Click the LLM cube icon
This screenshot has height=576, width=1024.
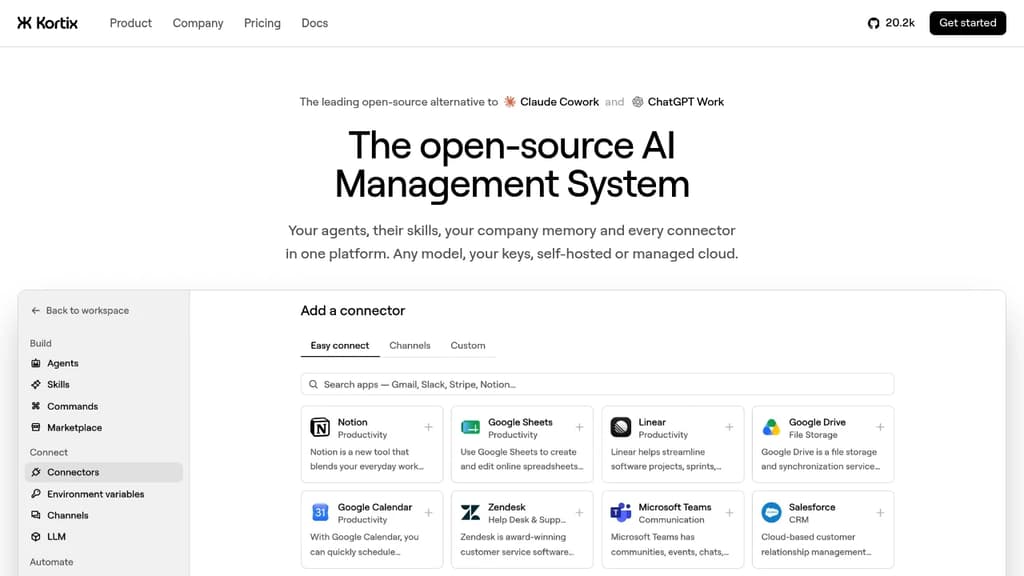(x=36, y=537)
